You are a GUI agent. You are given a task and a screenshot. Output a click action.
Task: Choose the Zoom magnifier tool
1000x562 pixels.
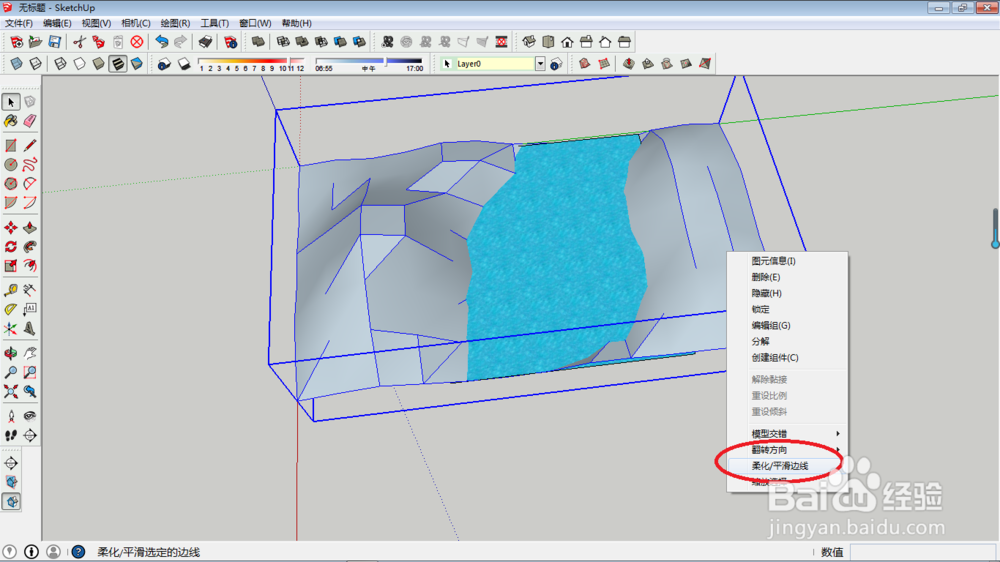point(11,373)
